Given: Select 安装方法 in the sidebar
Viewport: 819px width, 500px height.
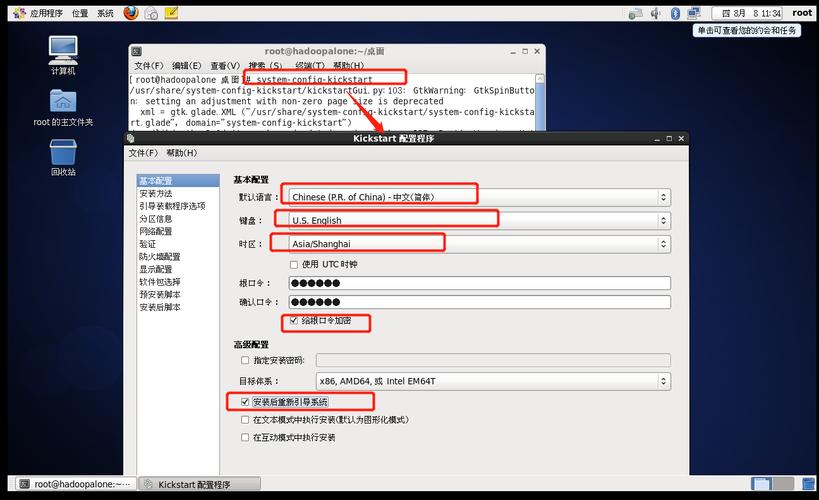Looking at the screenshot, I should click(178, 193).
